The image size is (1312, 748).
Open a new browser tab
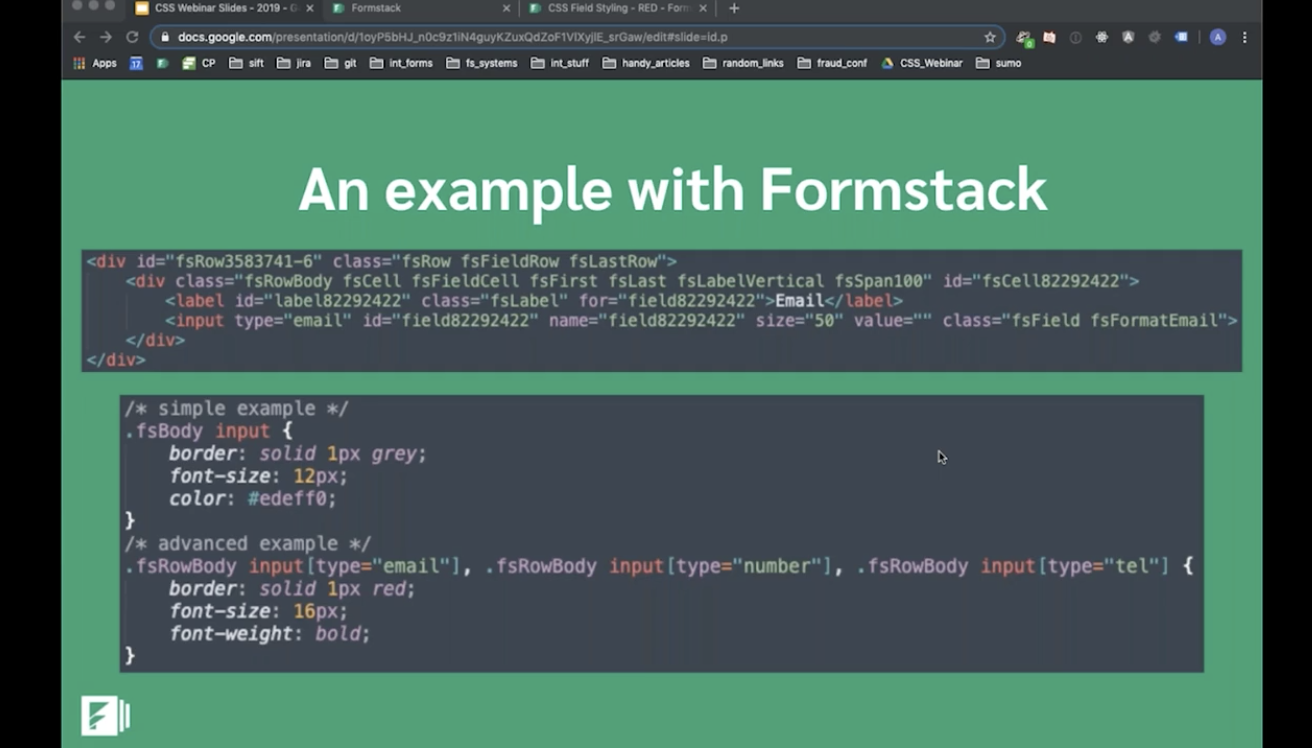pyautogui.click(x=734, y=8)
